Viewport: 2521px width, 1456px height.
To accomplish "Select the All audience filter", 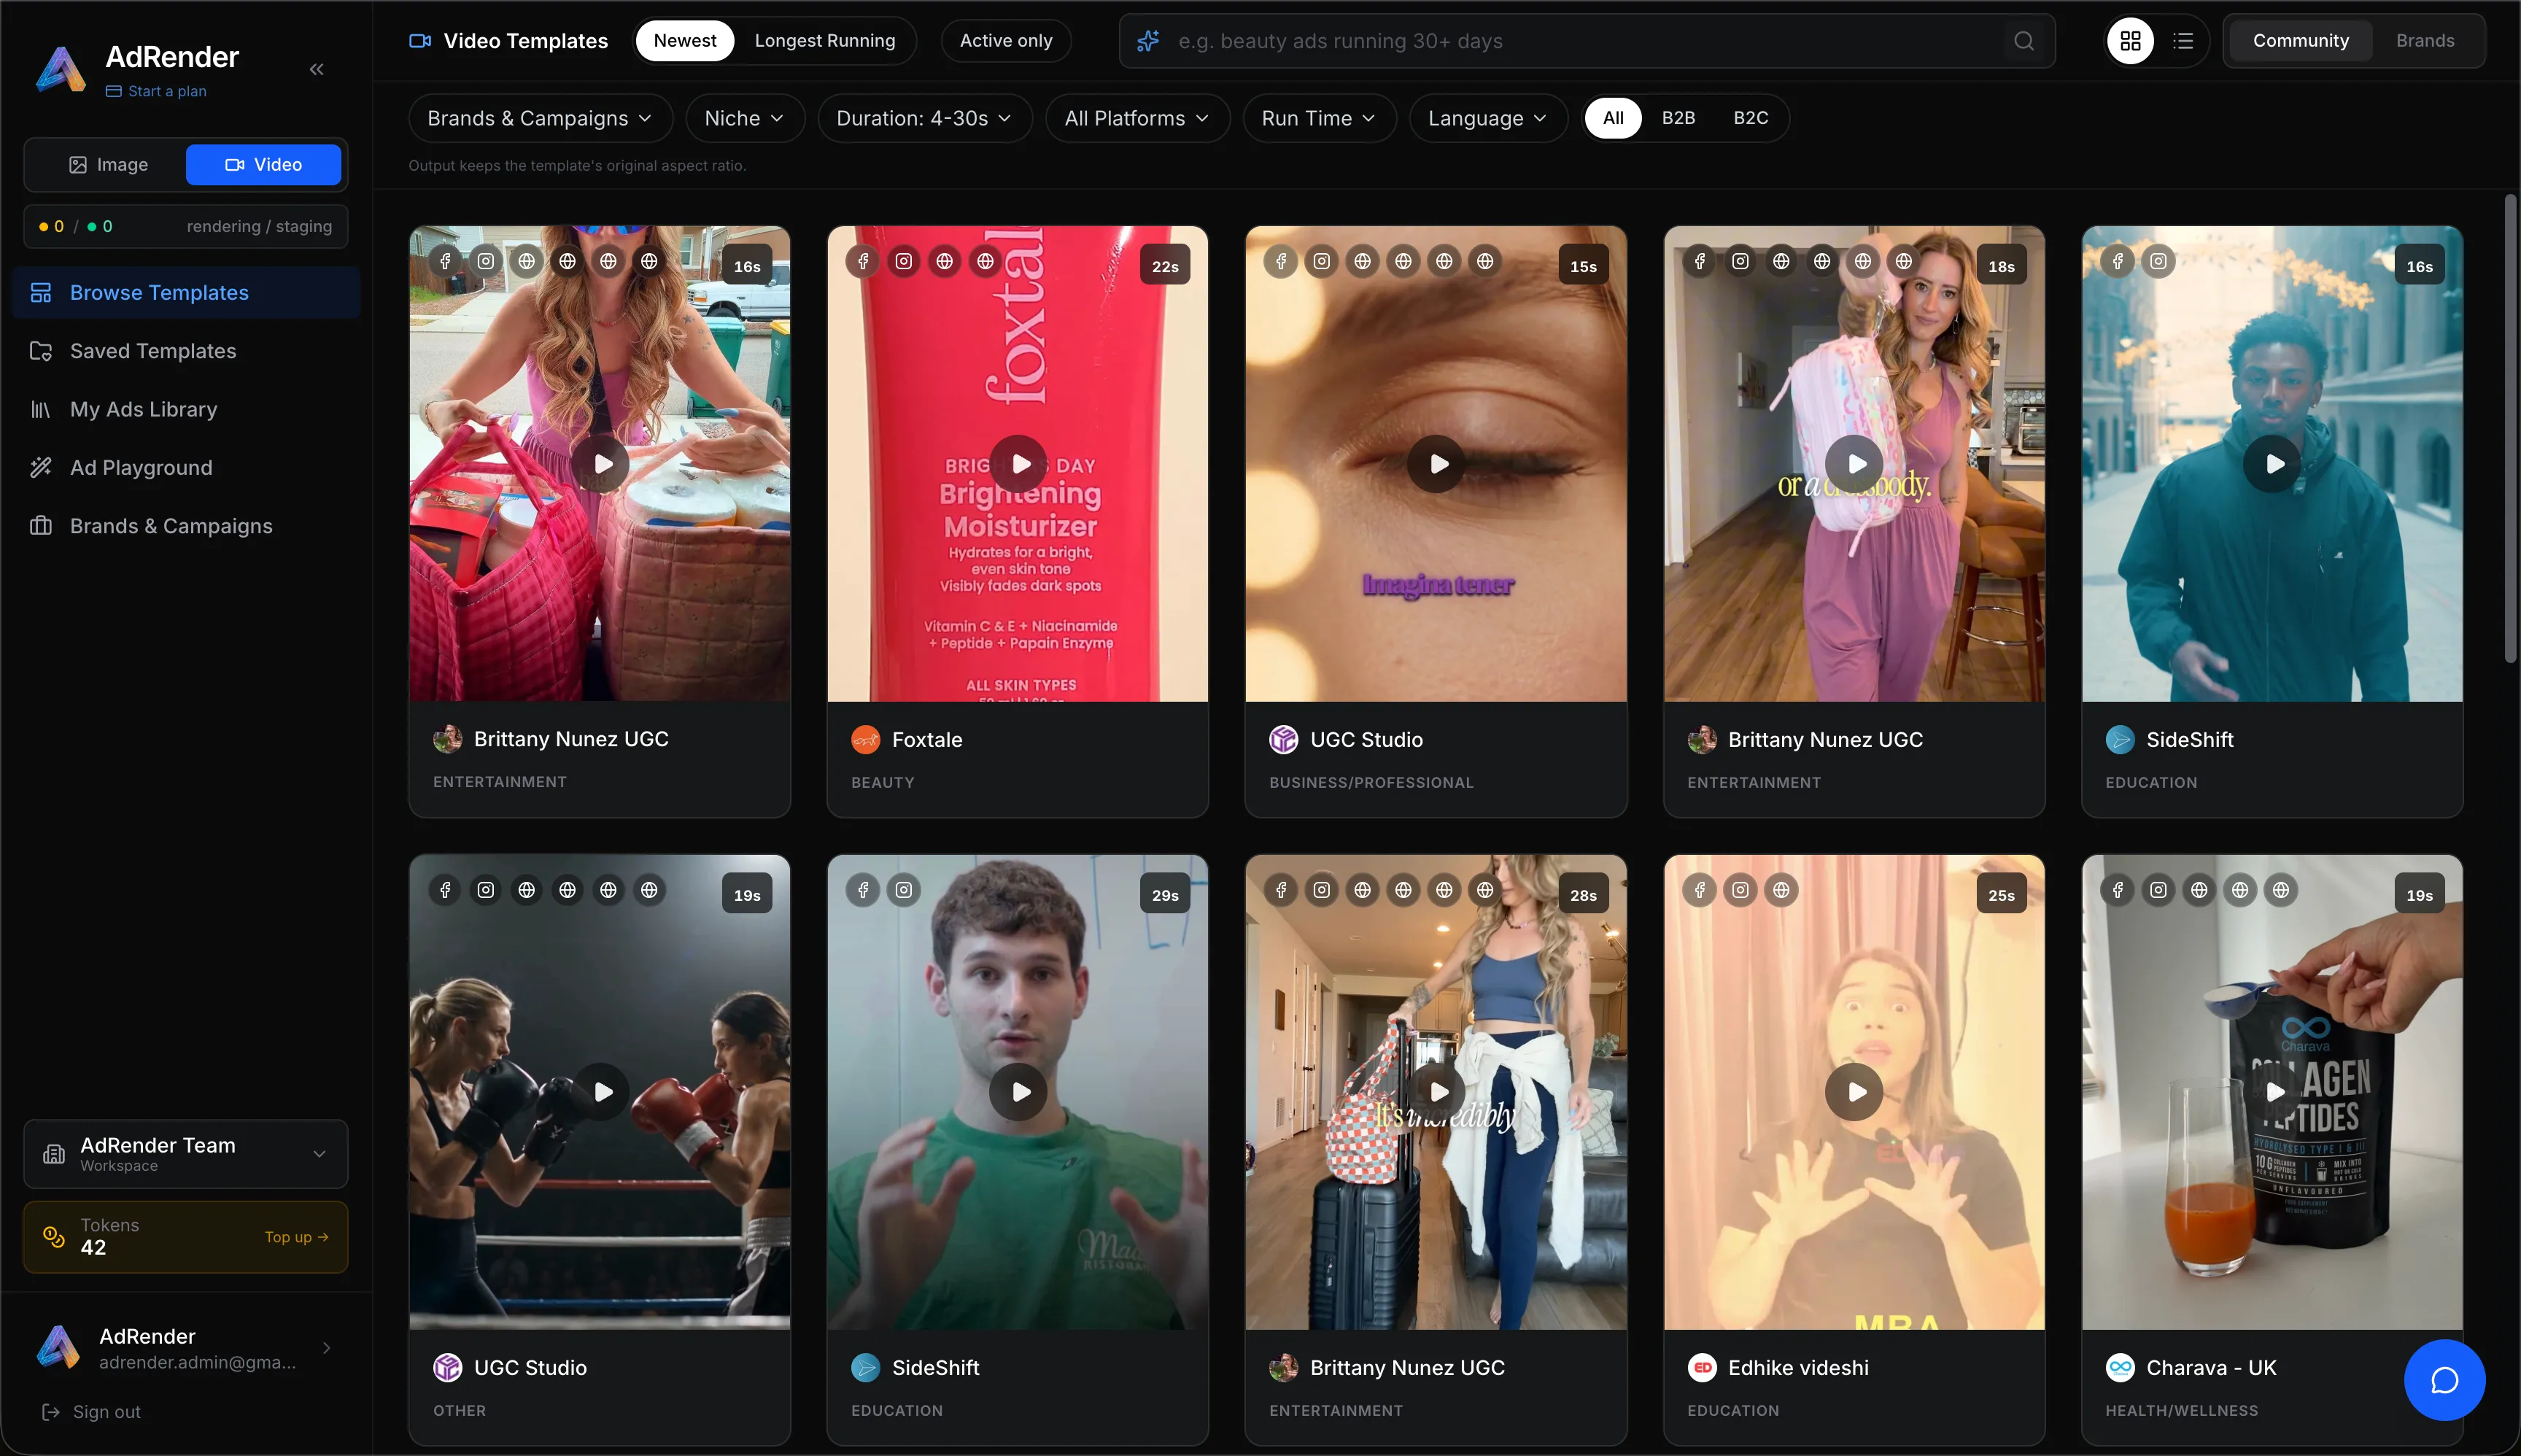I will (x=1613, y=118).
